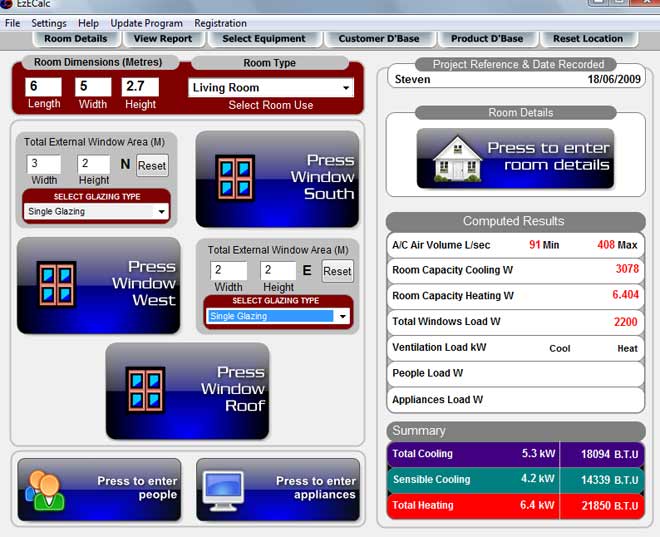Open the Select Equipment toolbar button
The height and width of the screenshot is (537, 660).
264,39
